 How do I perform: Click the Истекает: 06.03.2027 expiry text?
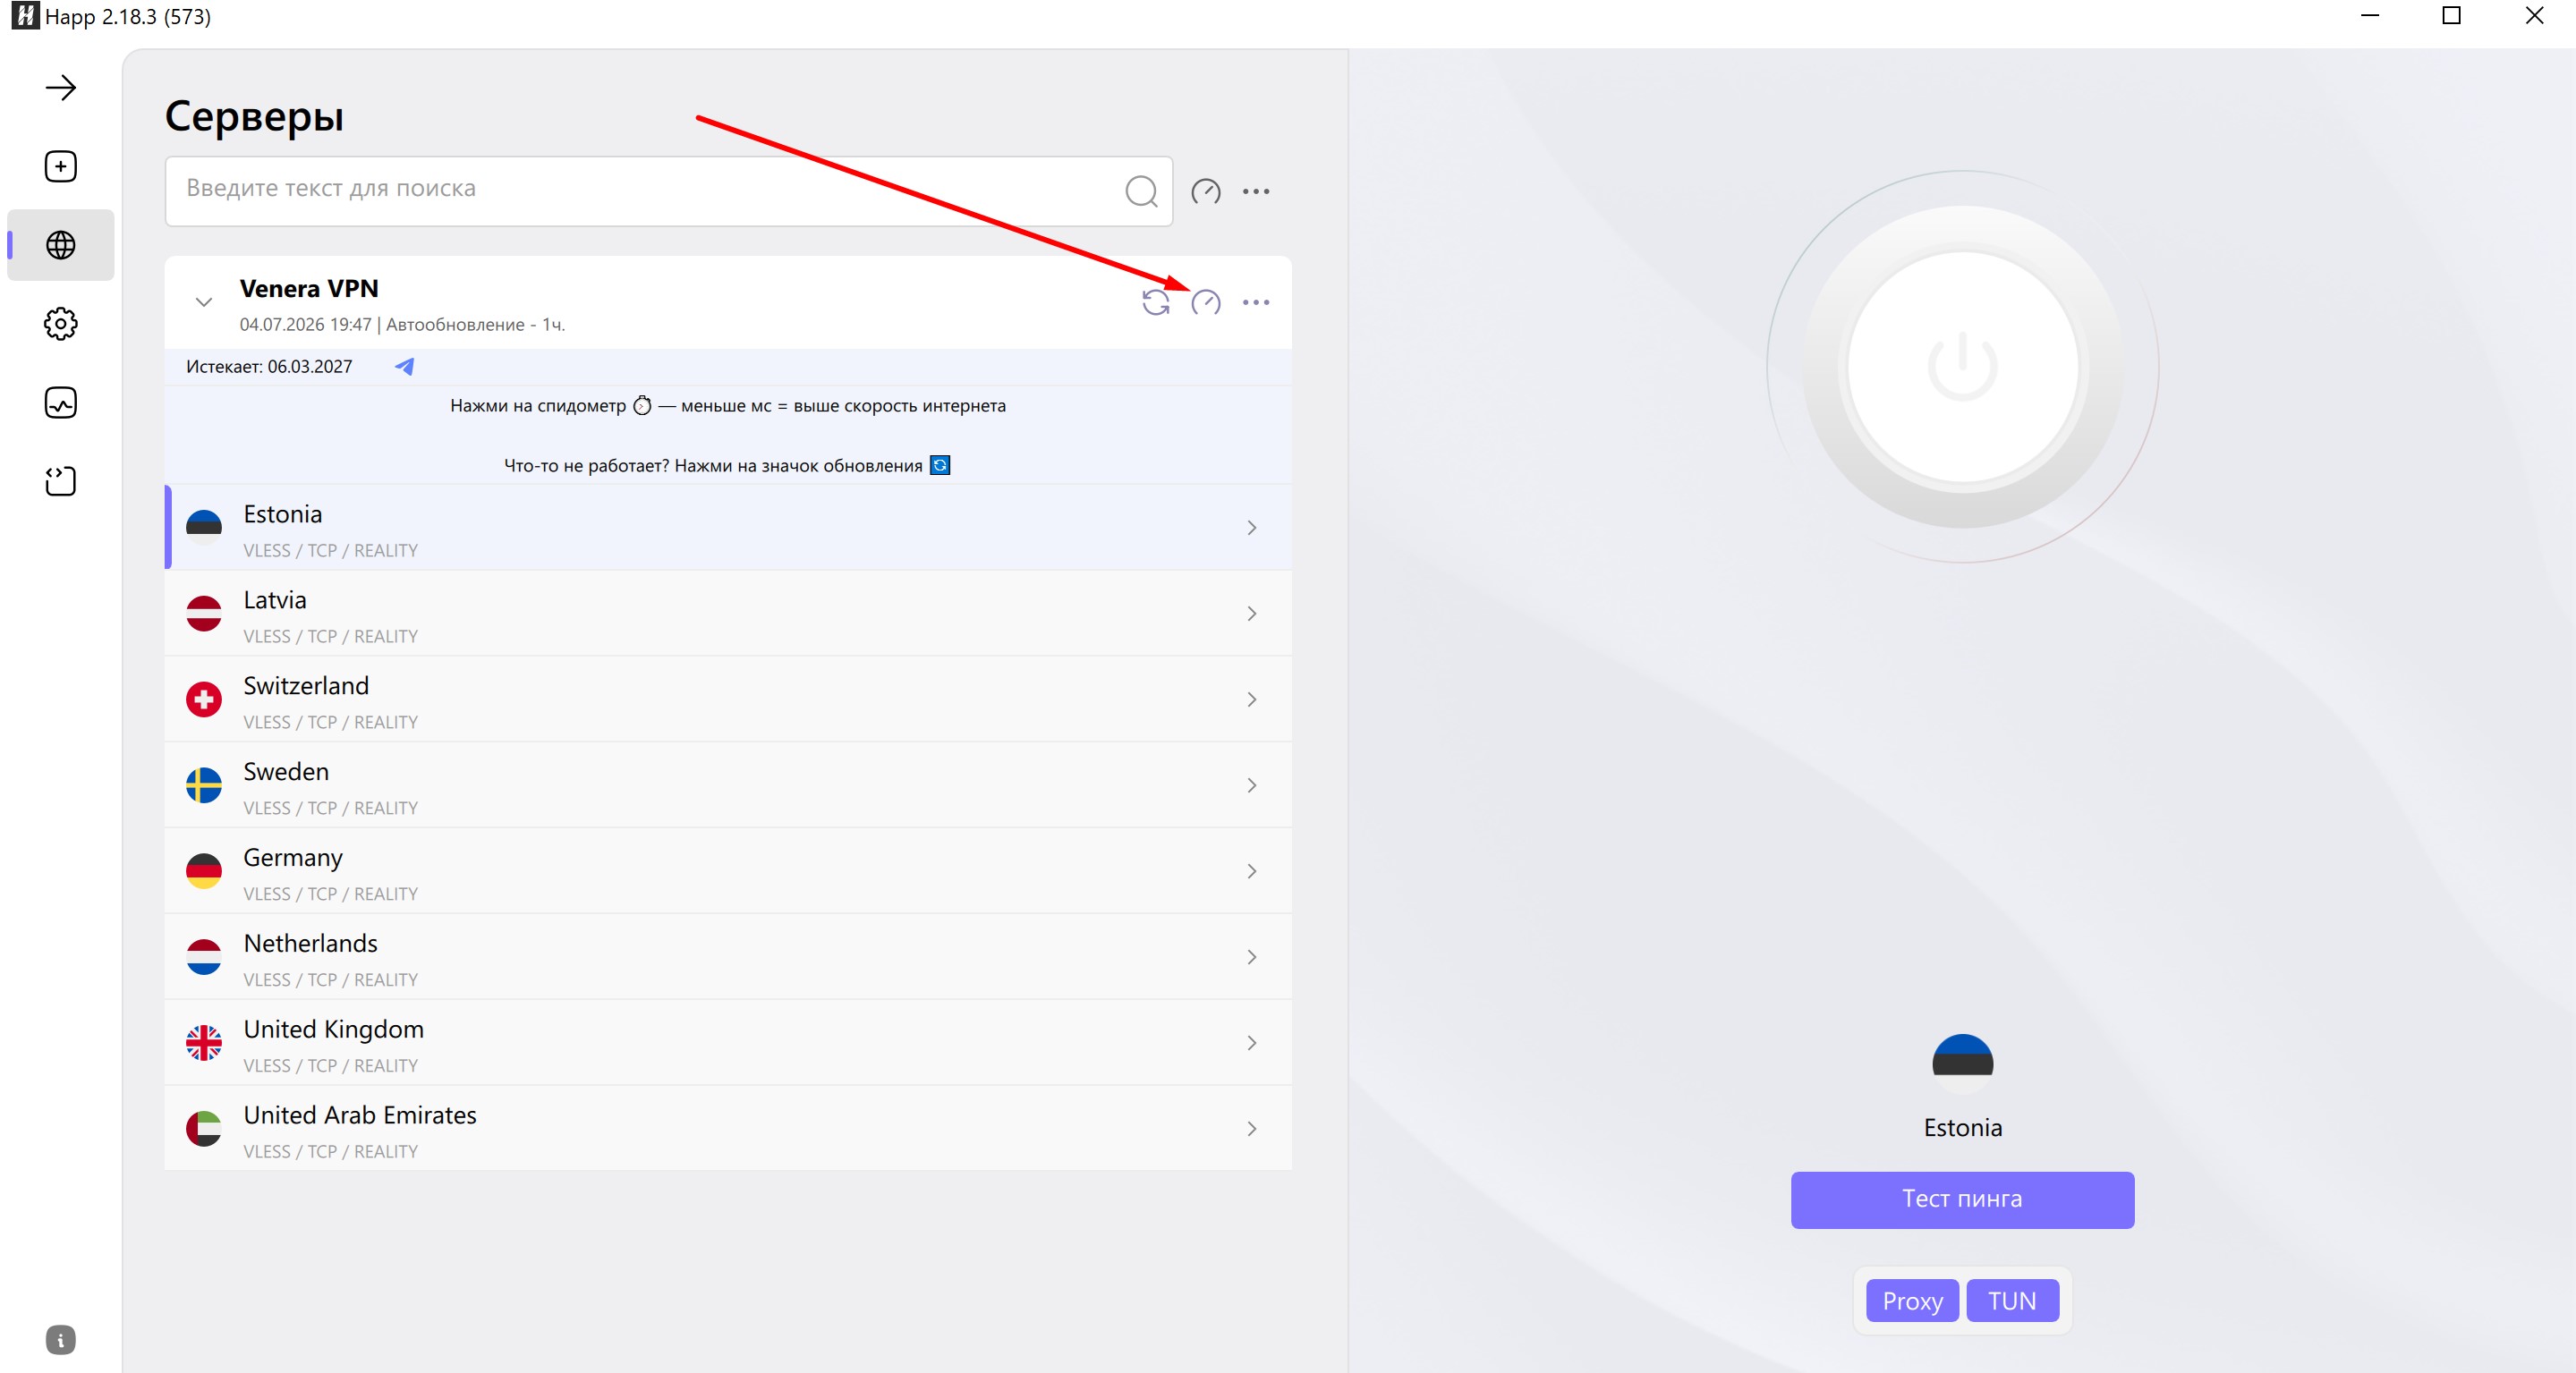(x=269, y=367)
